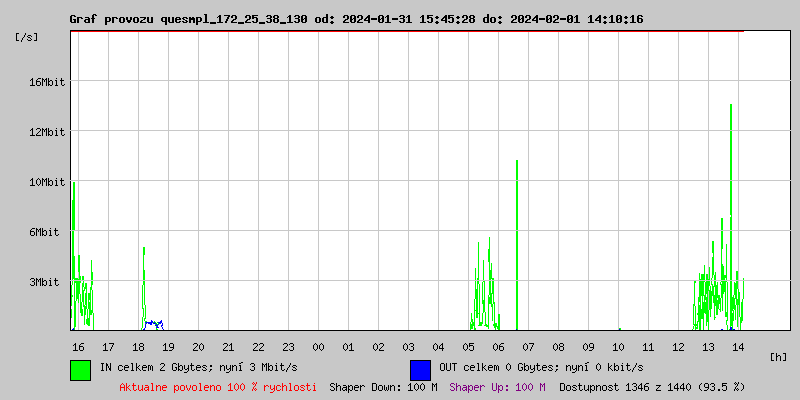Select the 10 hour x-axis label
Screen dimensions: 800x400
click(618, 347)
